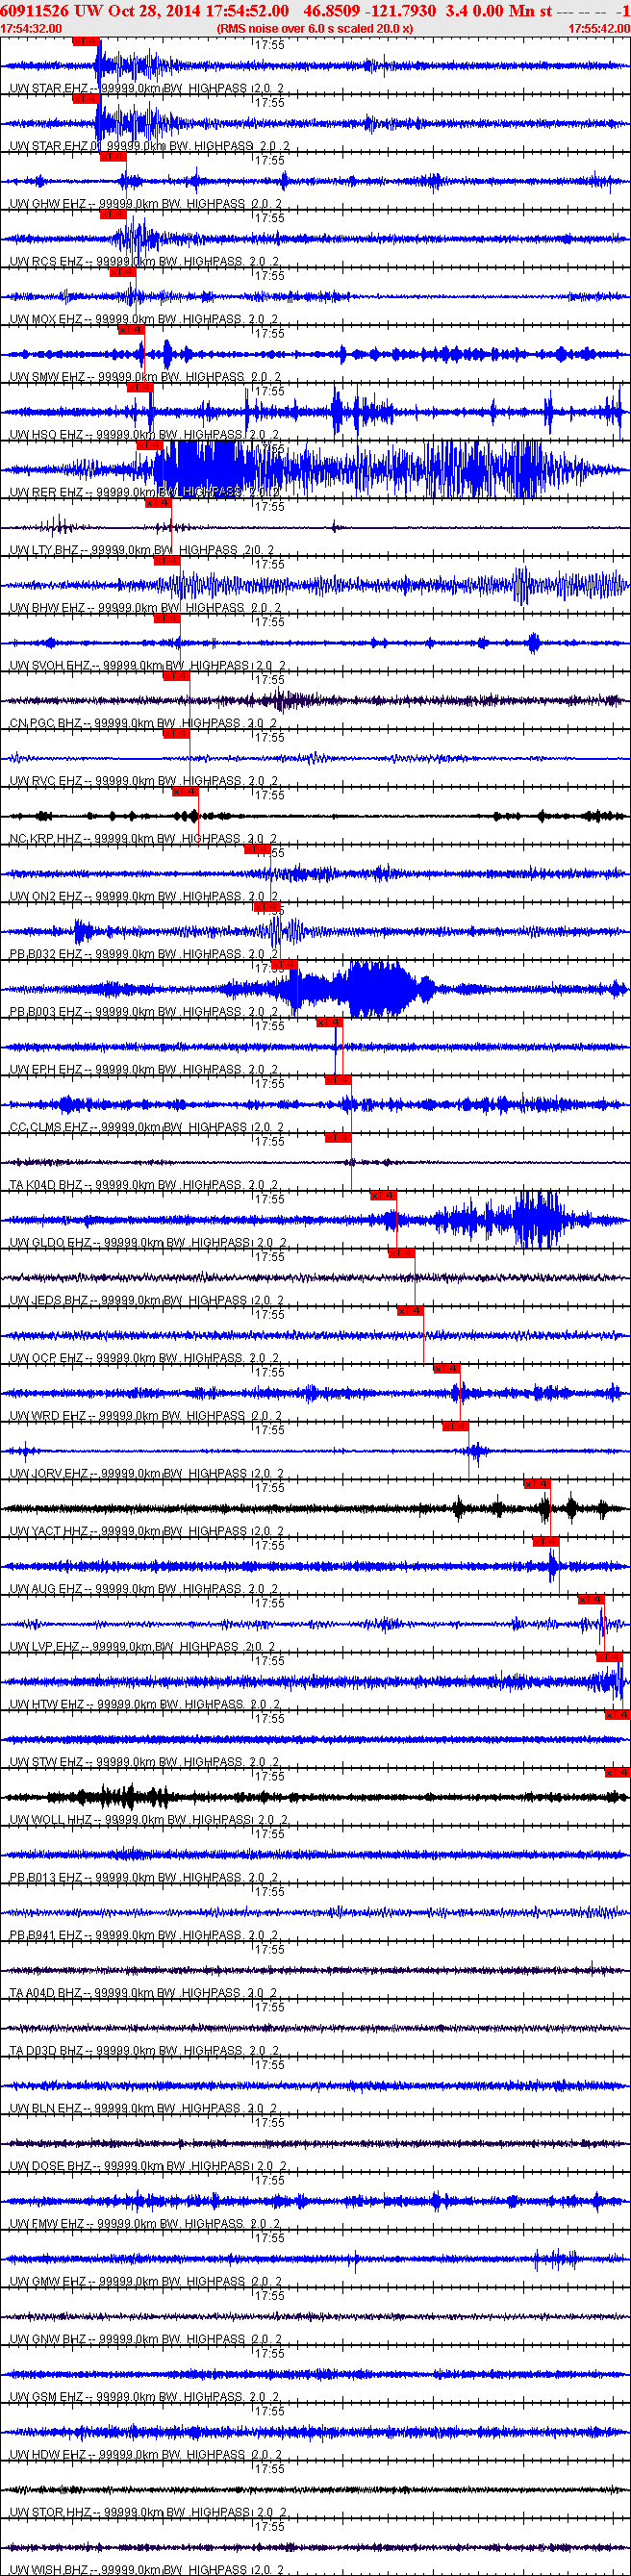Select station label "UW STW EHZ"
Screen dimensions: 631x2576
point(47,1763)
